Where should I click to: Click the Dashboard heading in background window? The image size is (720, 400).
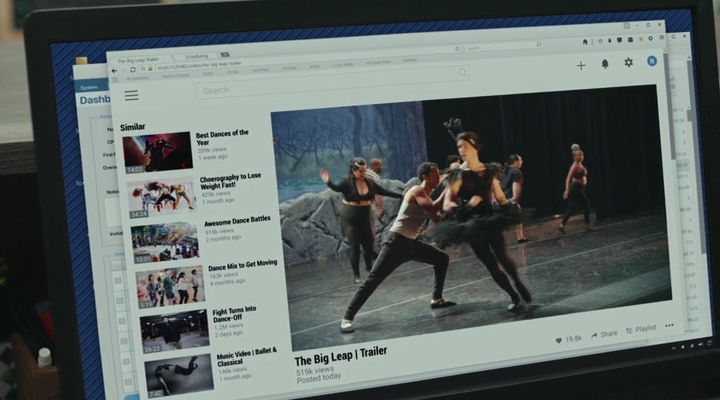coord(95,100)
